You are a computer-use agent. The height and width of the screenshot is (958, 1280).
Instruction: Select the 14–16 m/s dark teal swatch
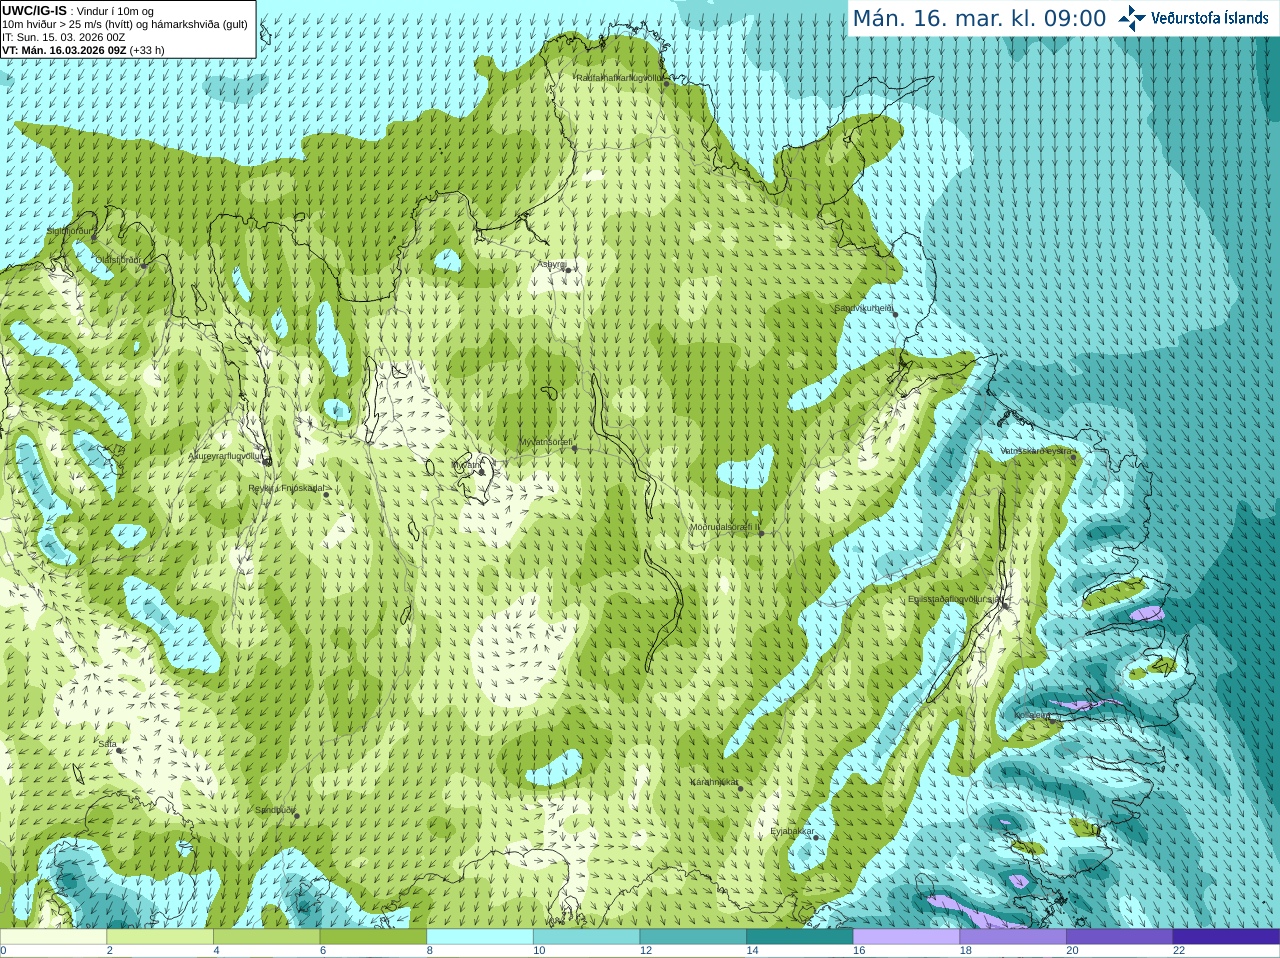[800, 937]
